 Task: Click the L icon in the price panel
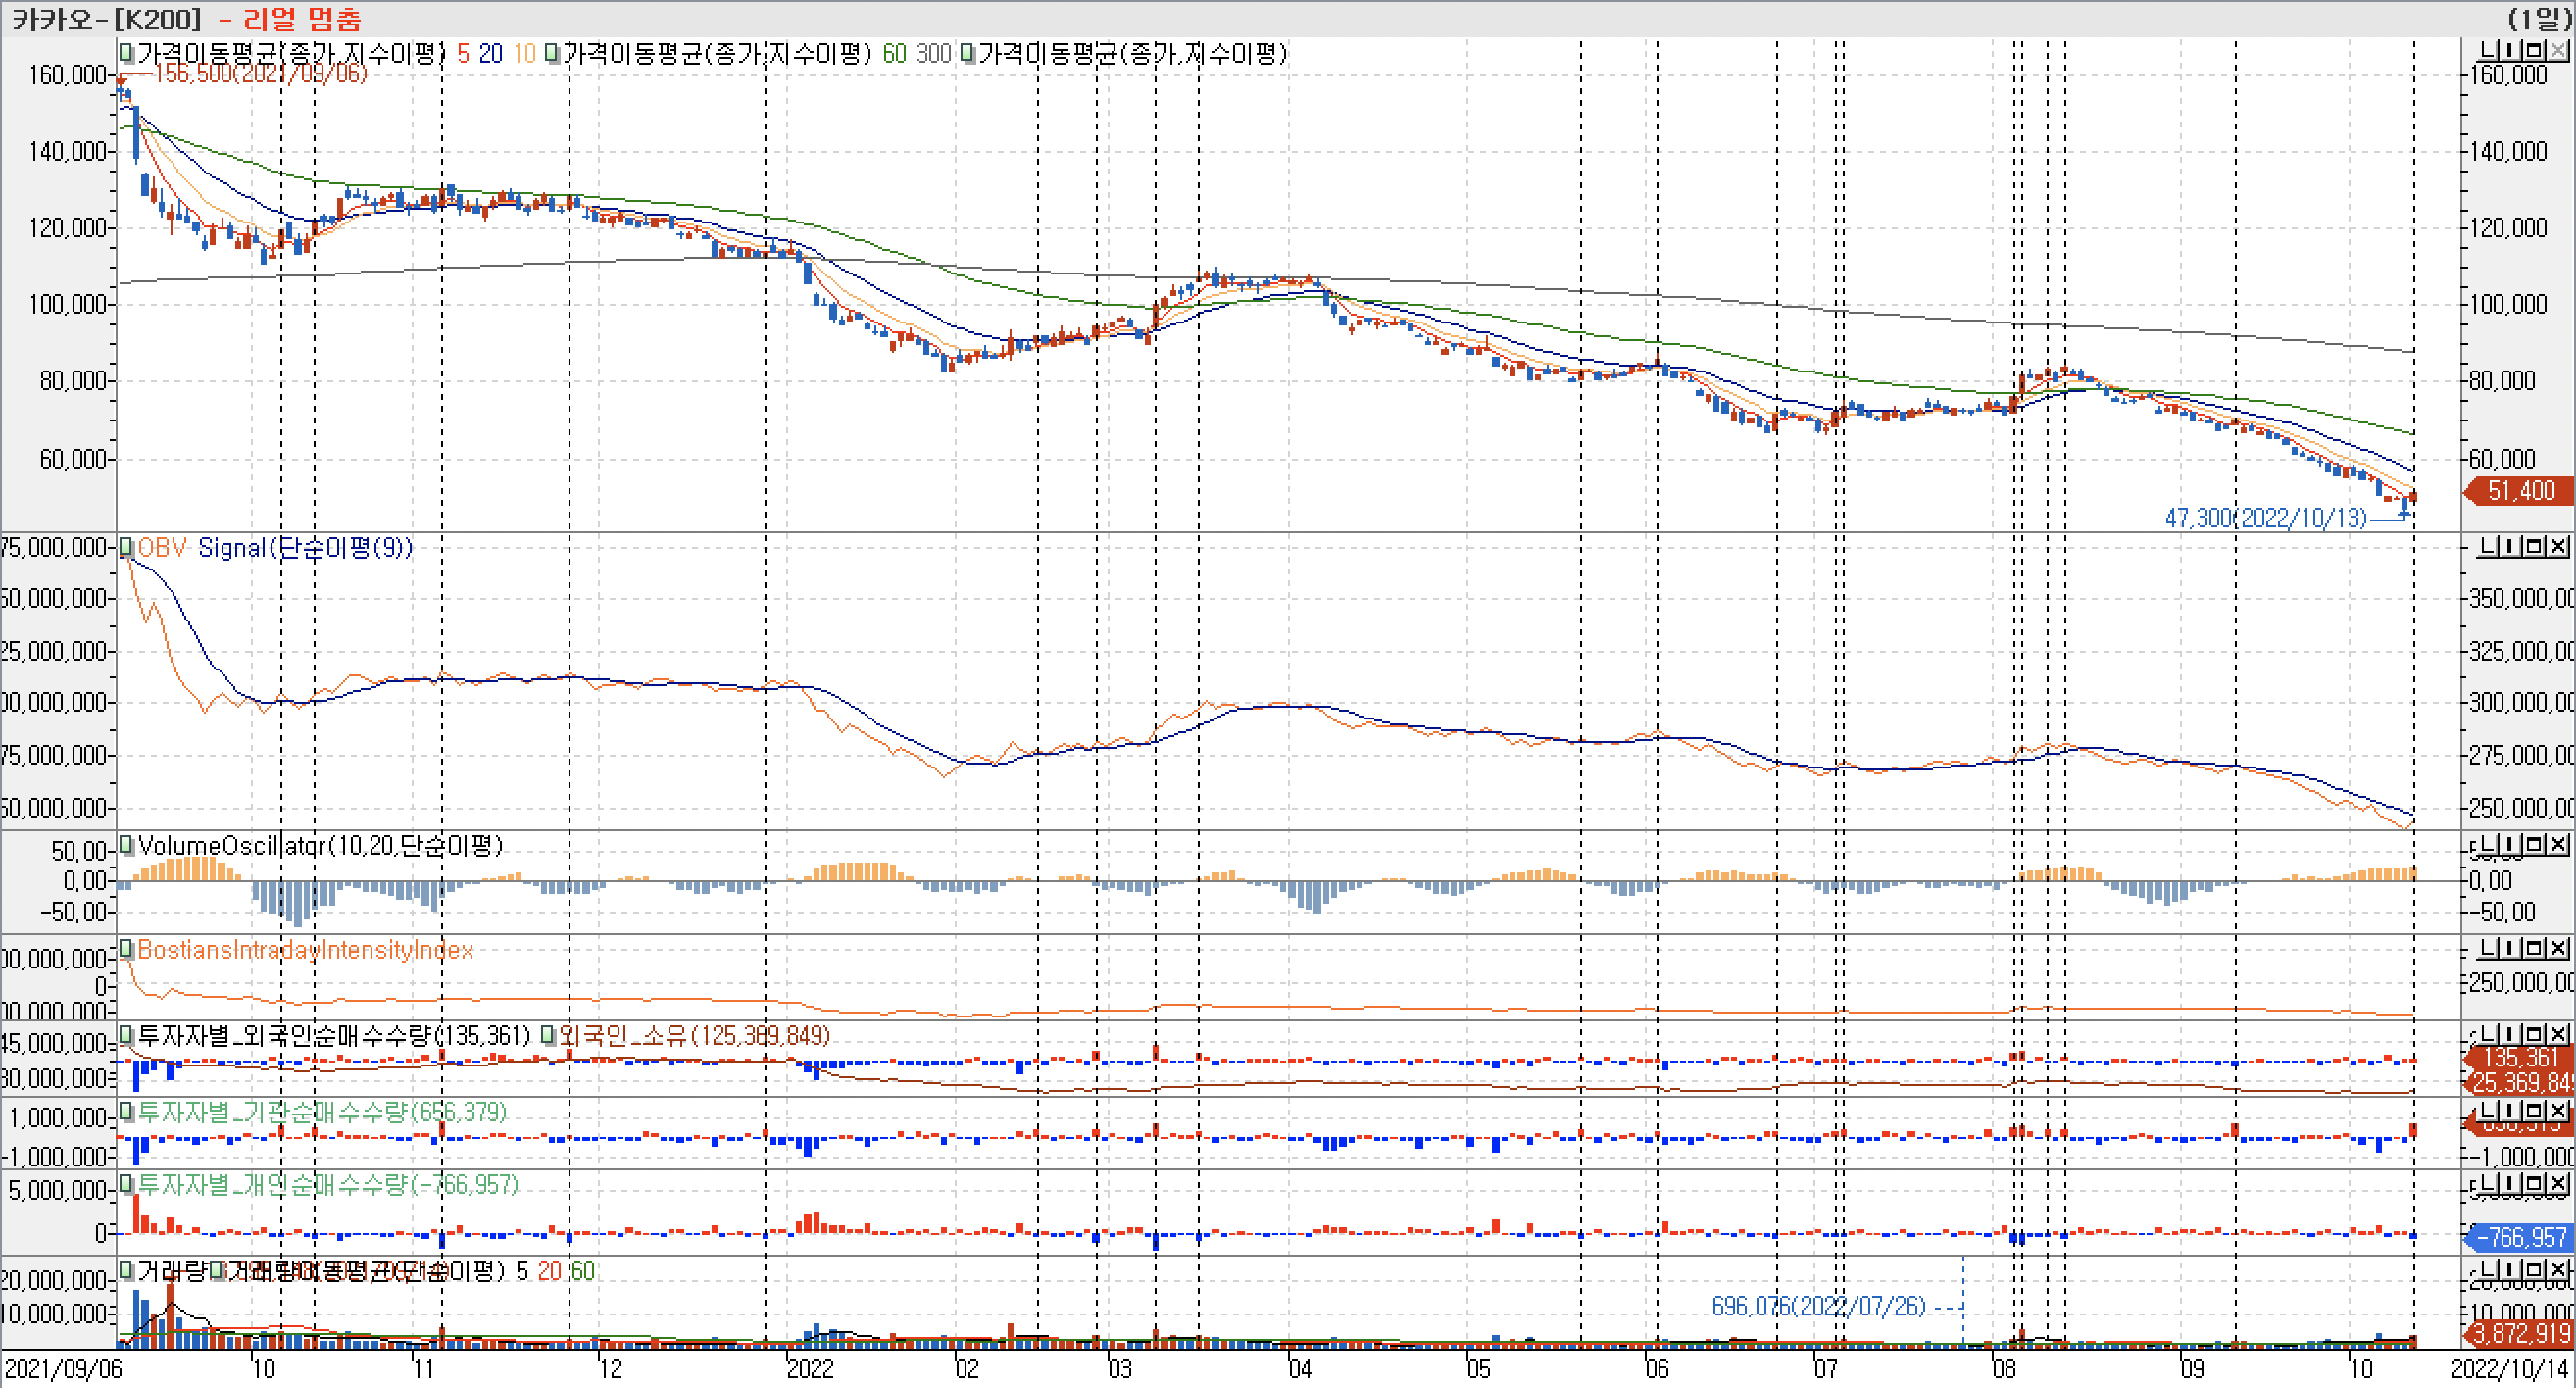[x=2489, y=50]
